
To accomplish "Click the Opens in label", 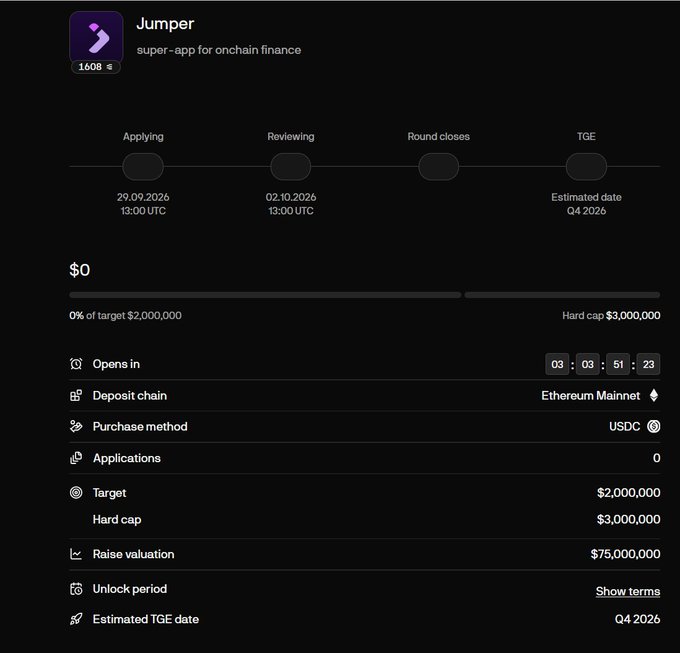I will pos(116,364).
